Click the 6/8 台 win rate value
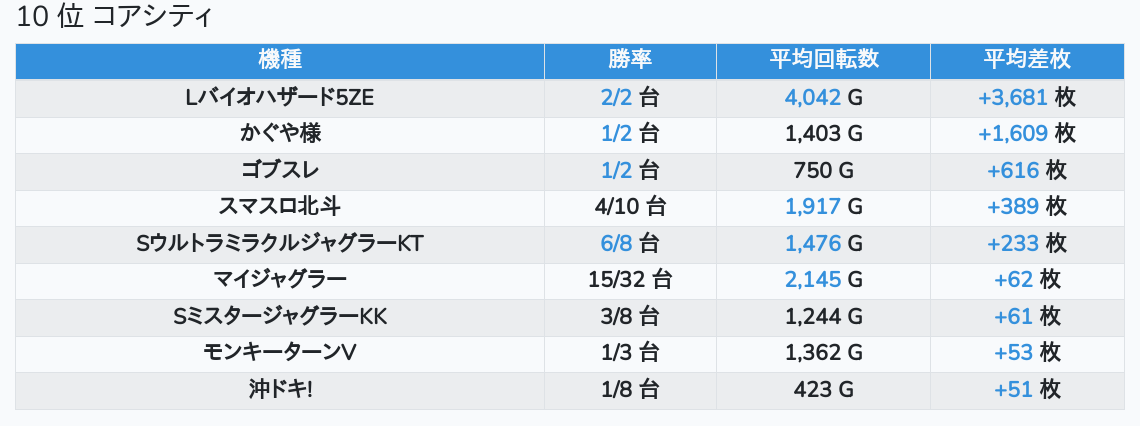1140x426 pixels. (x=630, y=243)
